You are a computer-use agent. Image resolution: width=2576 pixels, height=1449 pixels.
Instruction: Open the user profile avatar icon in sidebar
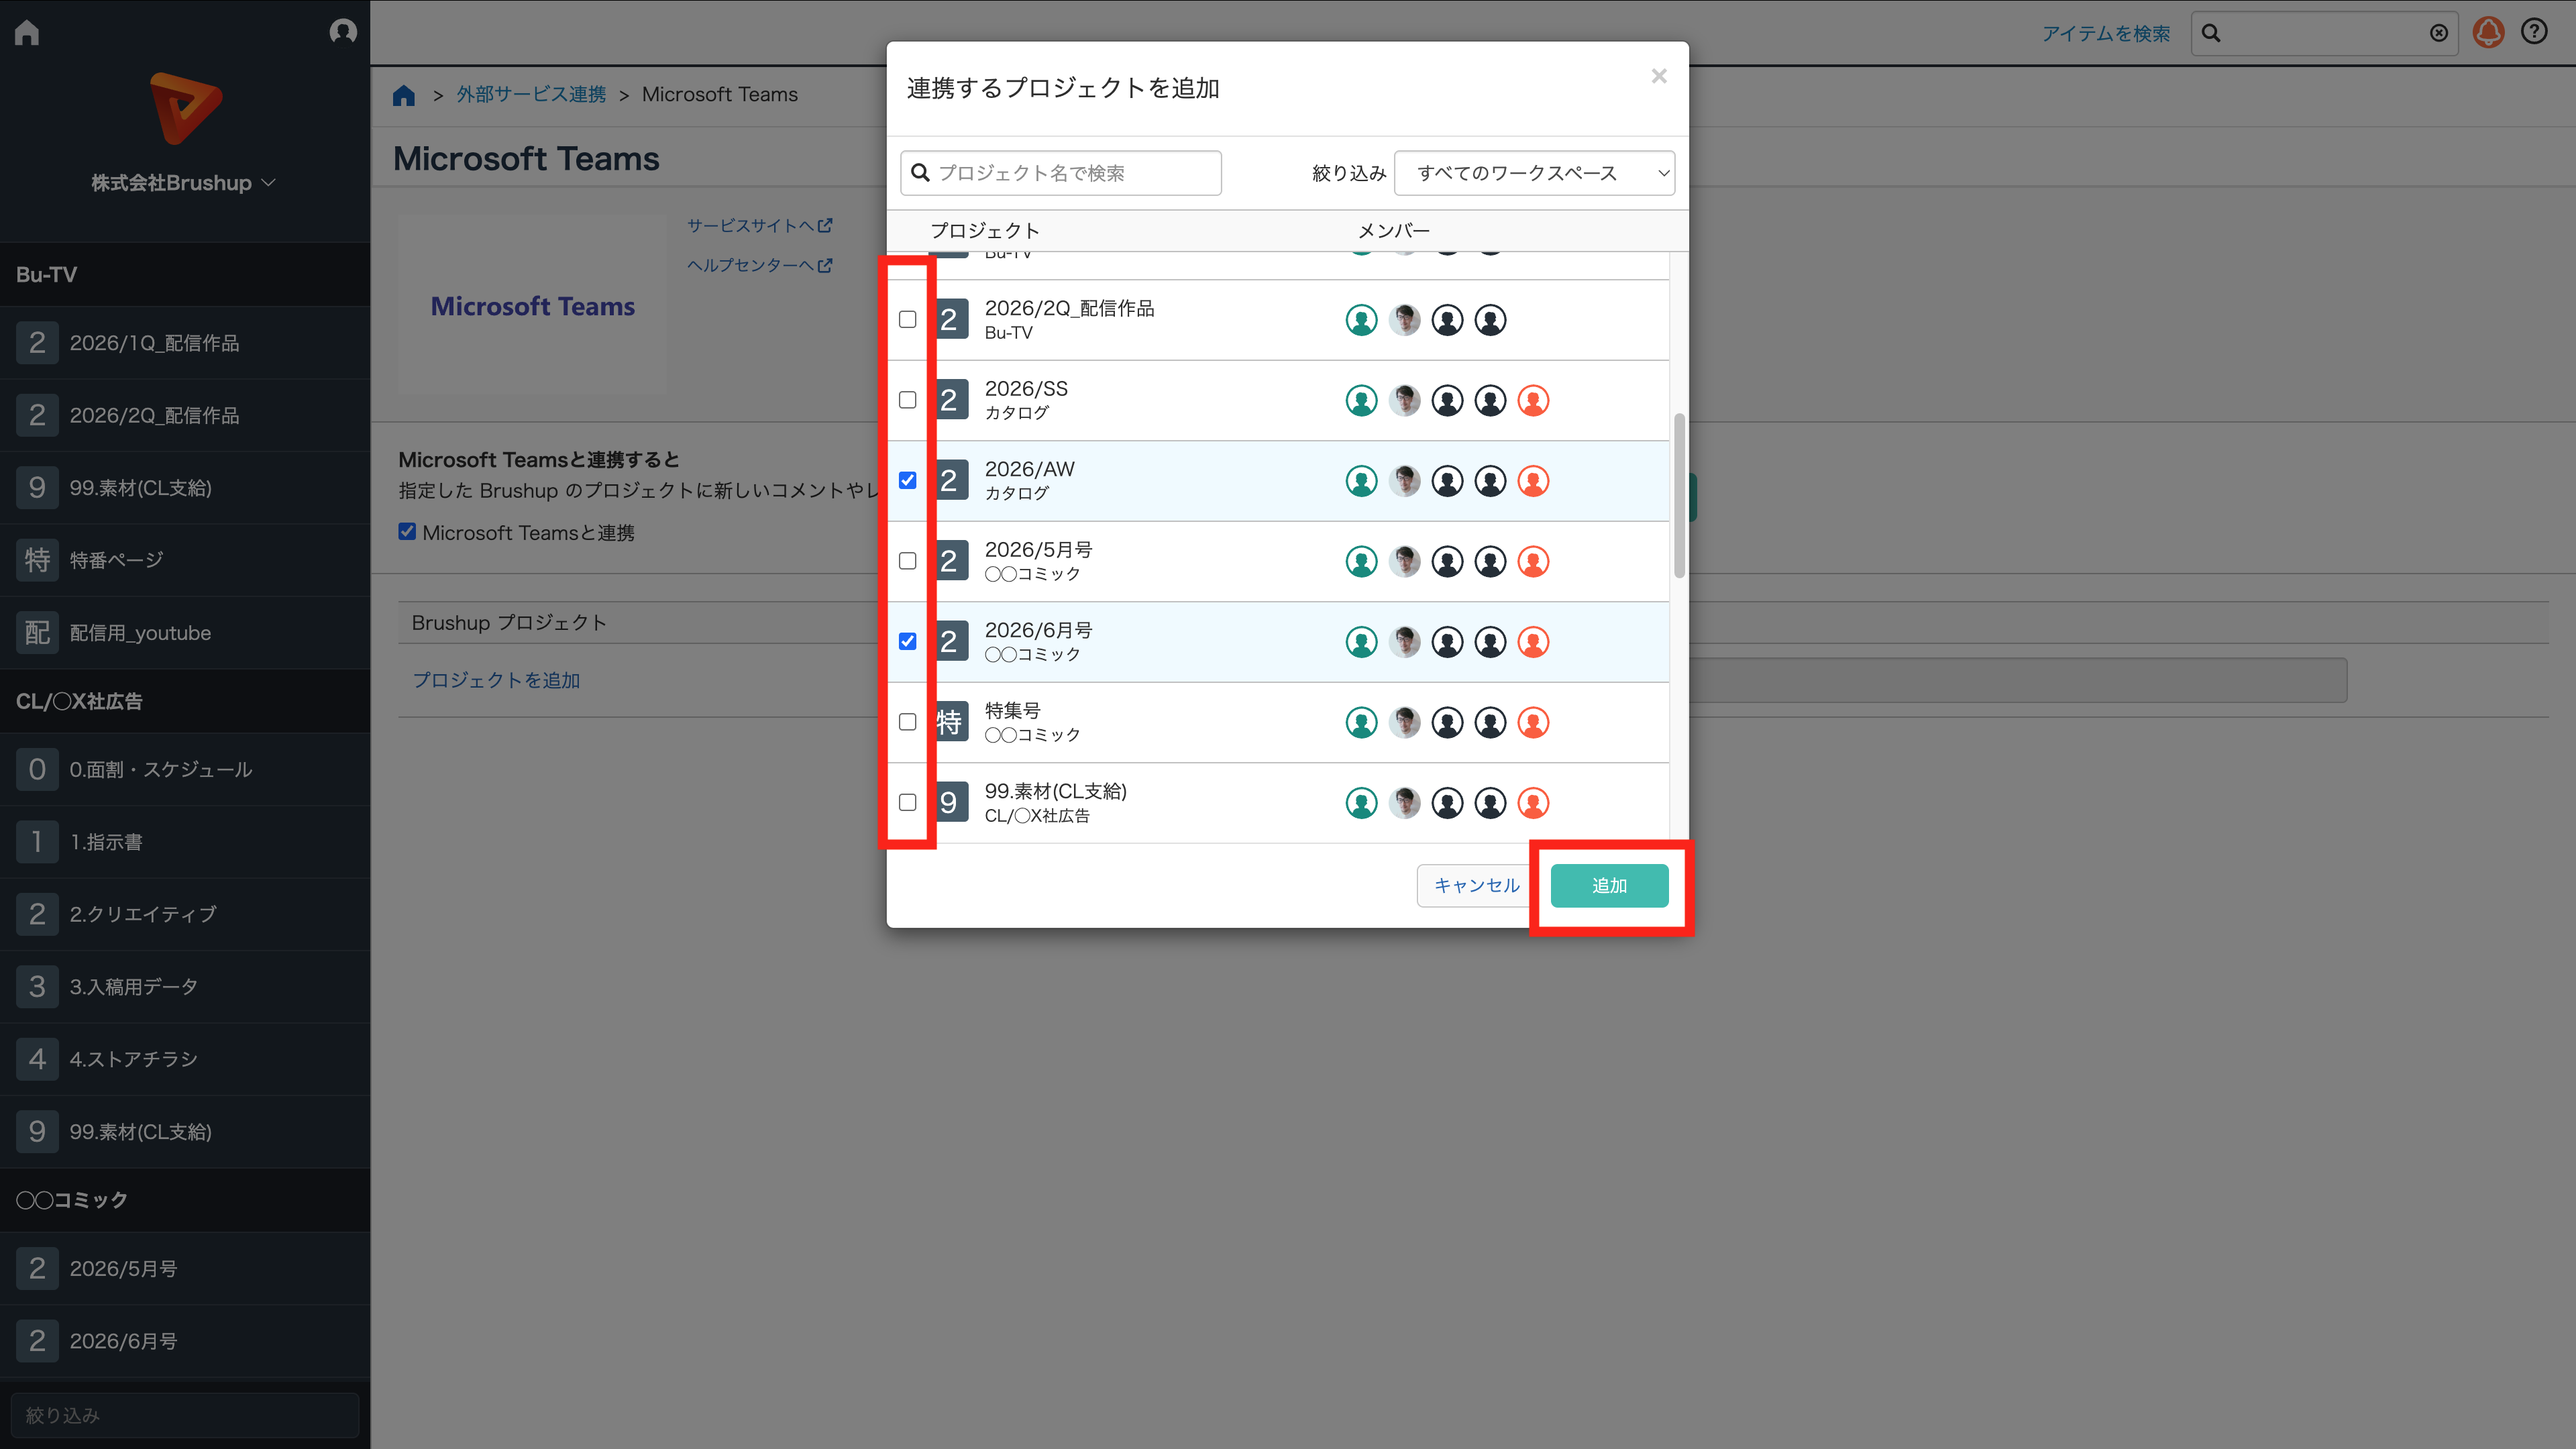tap(343, 31)
